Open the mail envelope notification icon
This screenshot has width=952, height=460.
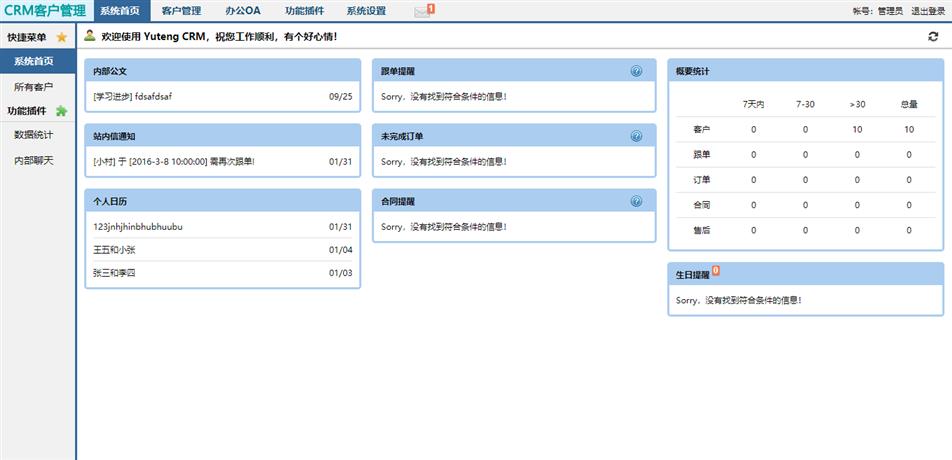click(422, 12)
